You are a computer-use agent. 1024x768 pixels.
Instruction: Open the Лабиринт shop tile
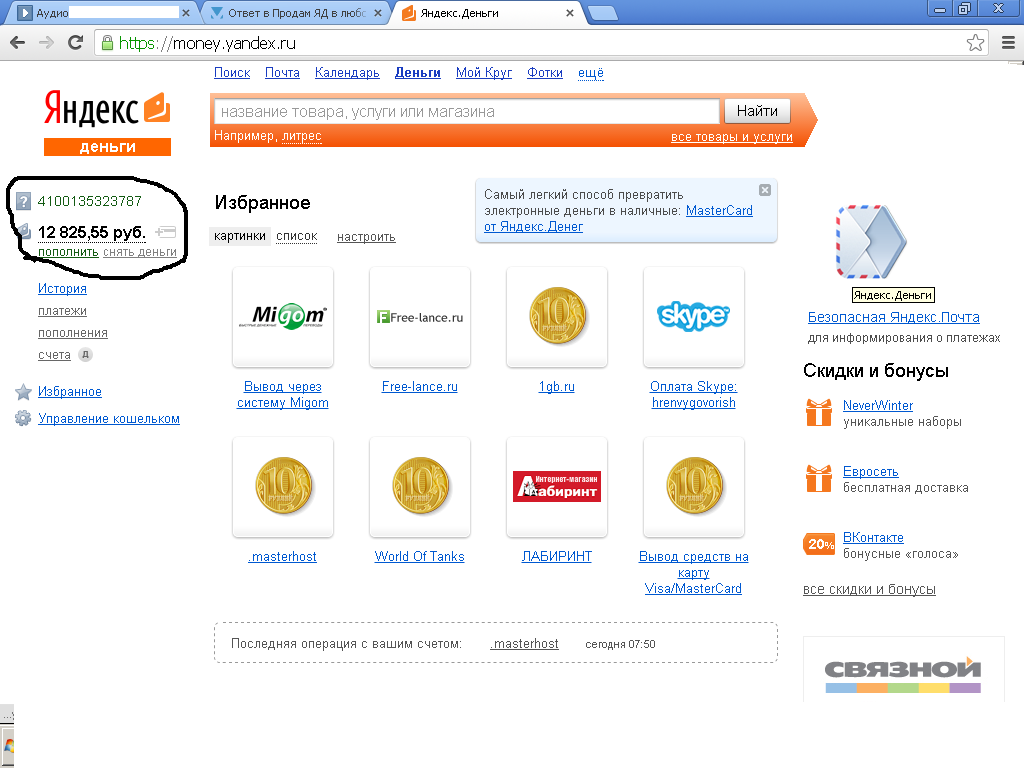557,487
